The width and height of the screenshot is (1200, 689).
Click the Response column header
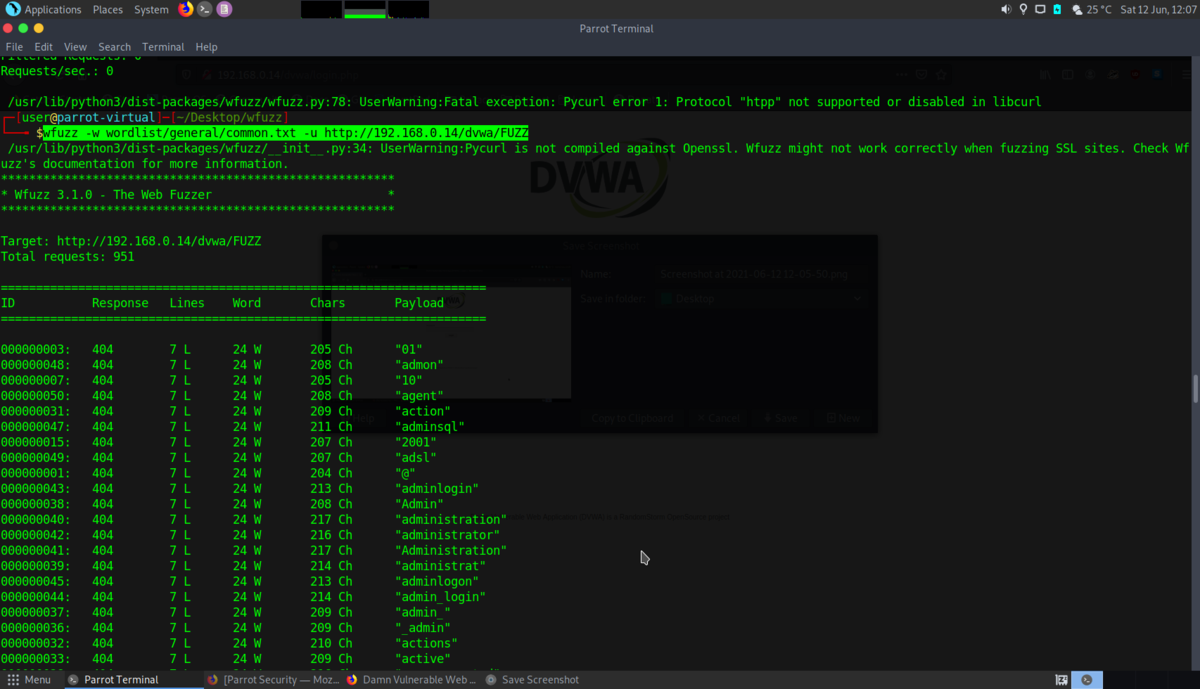click(x=120, y=303)
